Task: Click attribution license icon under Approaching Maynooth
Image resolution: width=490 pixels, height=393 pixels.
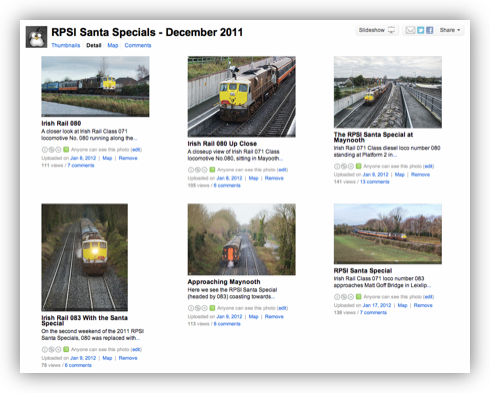Action: tap(191, 308)
